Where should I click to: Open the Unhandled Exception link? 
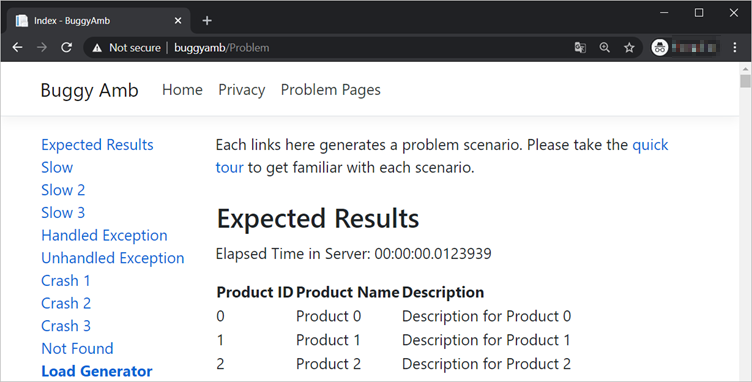(113, 258)
